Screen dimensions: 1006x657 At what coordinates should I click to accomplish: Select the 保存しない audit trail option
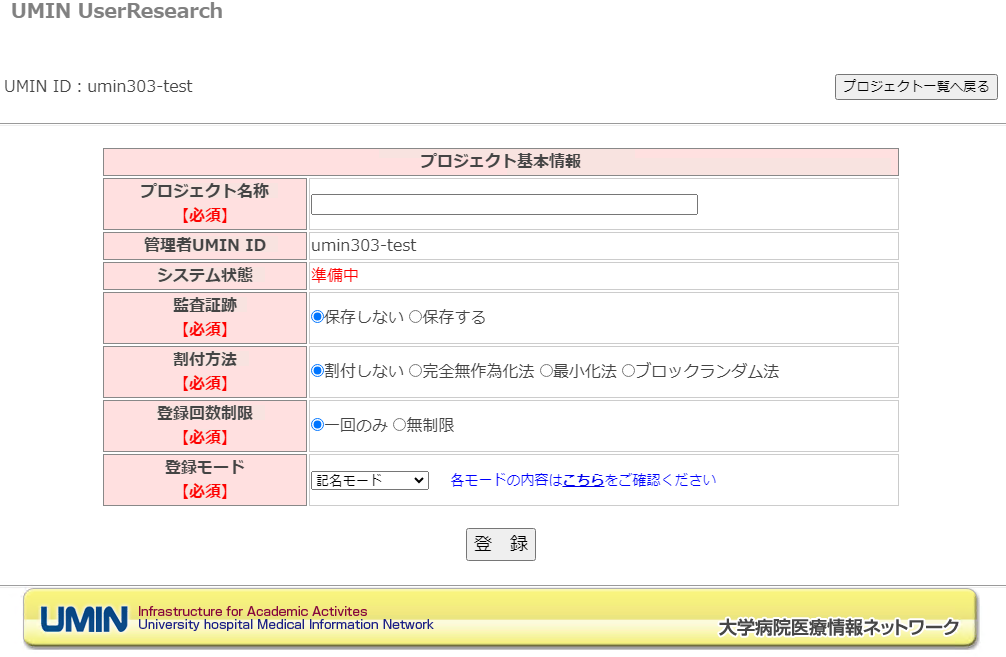coord(318,317)
